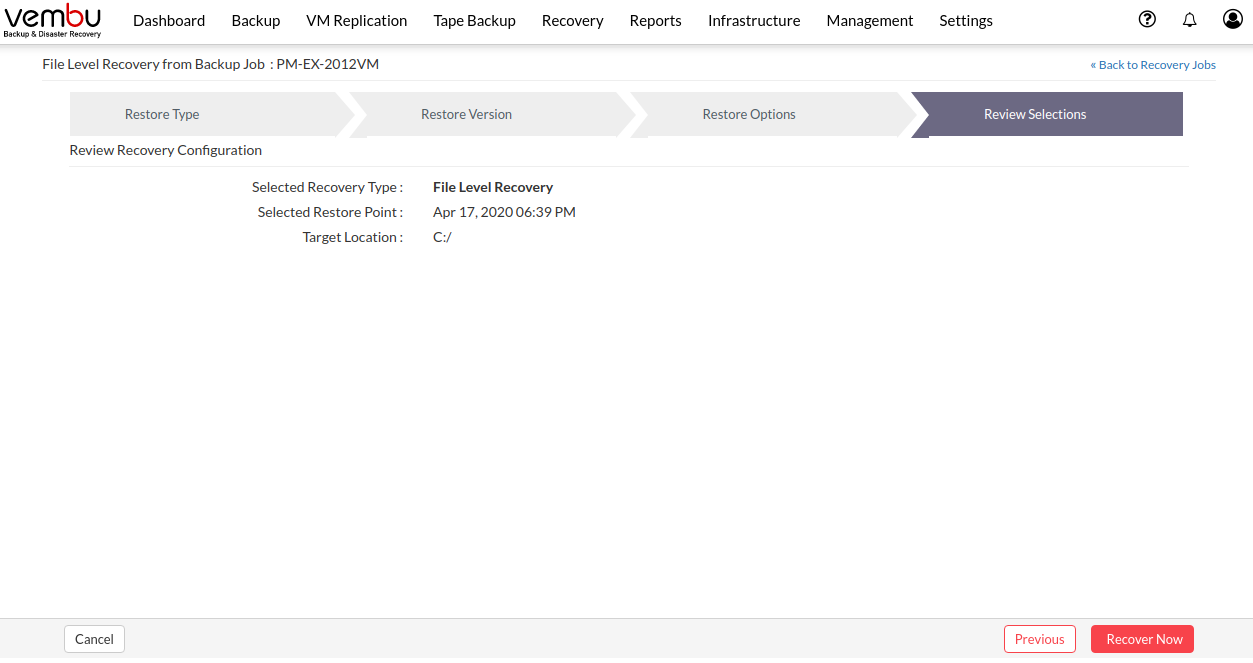
Task: Click the Vembu logo
Action: pyautogui.click(x=52, y=20)
